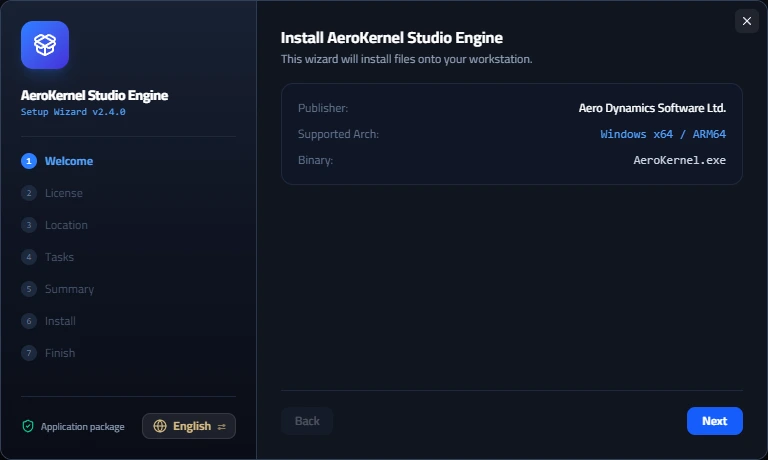Click the 'Publisher:' label
Viewport: 768px width, 460px height.
coord(323,108)
